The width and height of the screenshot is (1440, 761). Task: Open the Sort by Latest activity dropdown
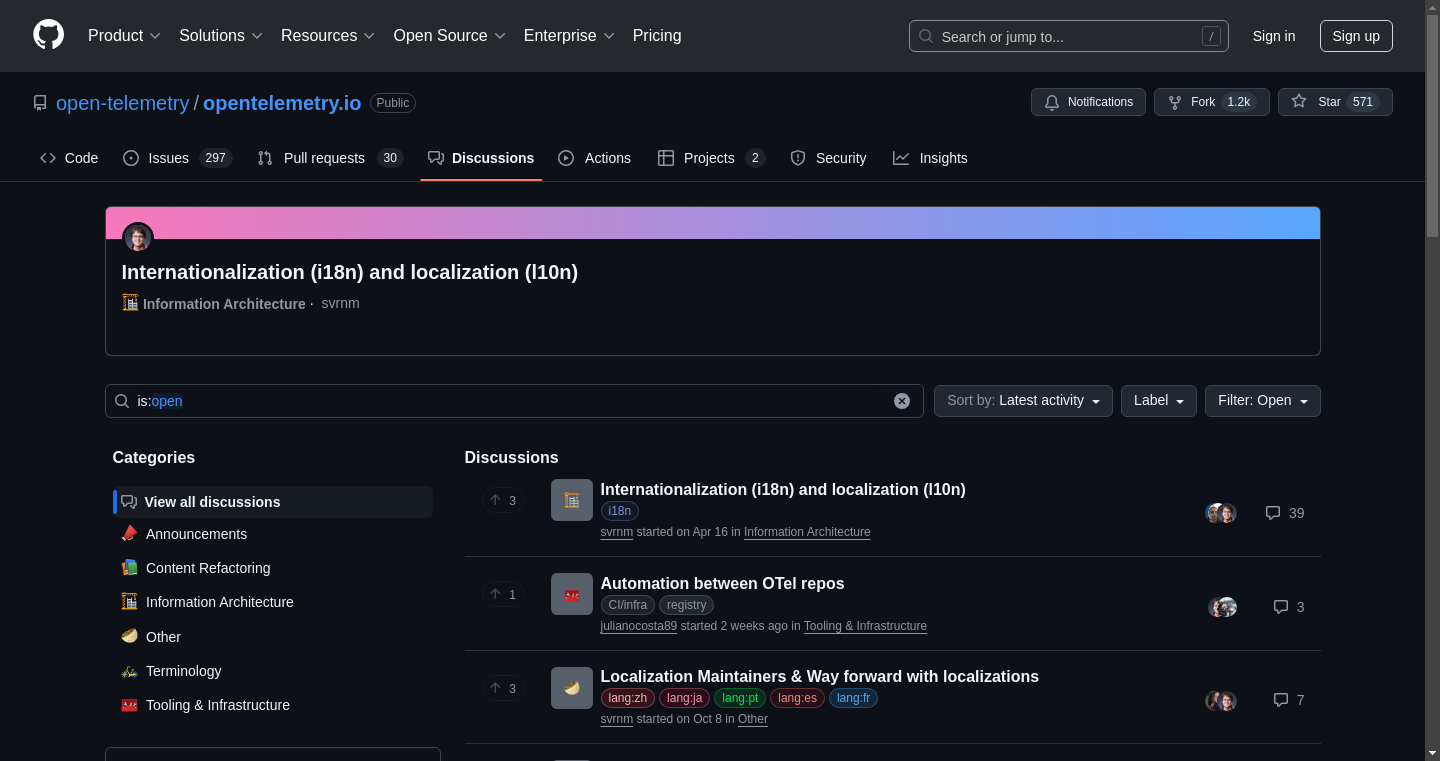click(x=1023, y=401)
